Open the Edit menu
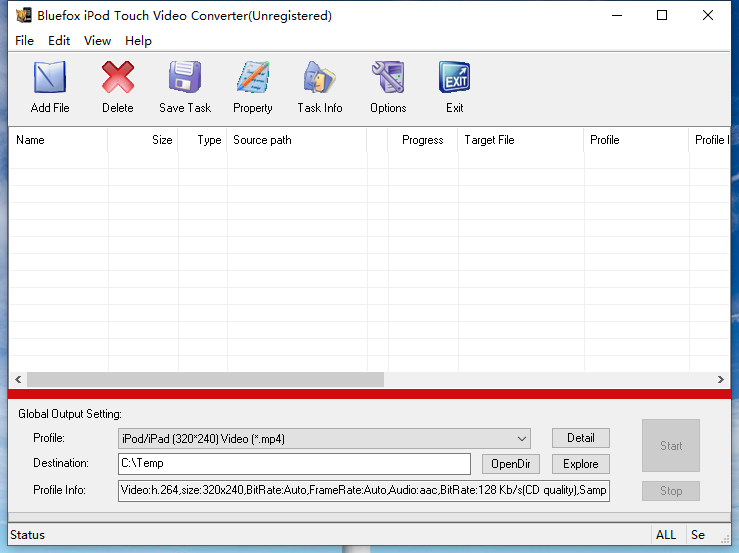Image resolution: width=739 pixels, height=553 pixels. pos(59,41)
